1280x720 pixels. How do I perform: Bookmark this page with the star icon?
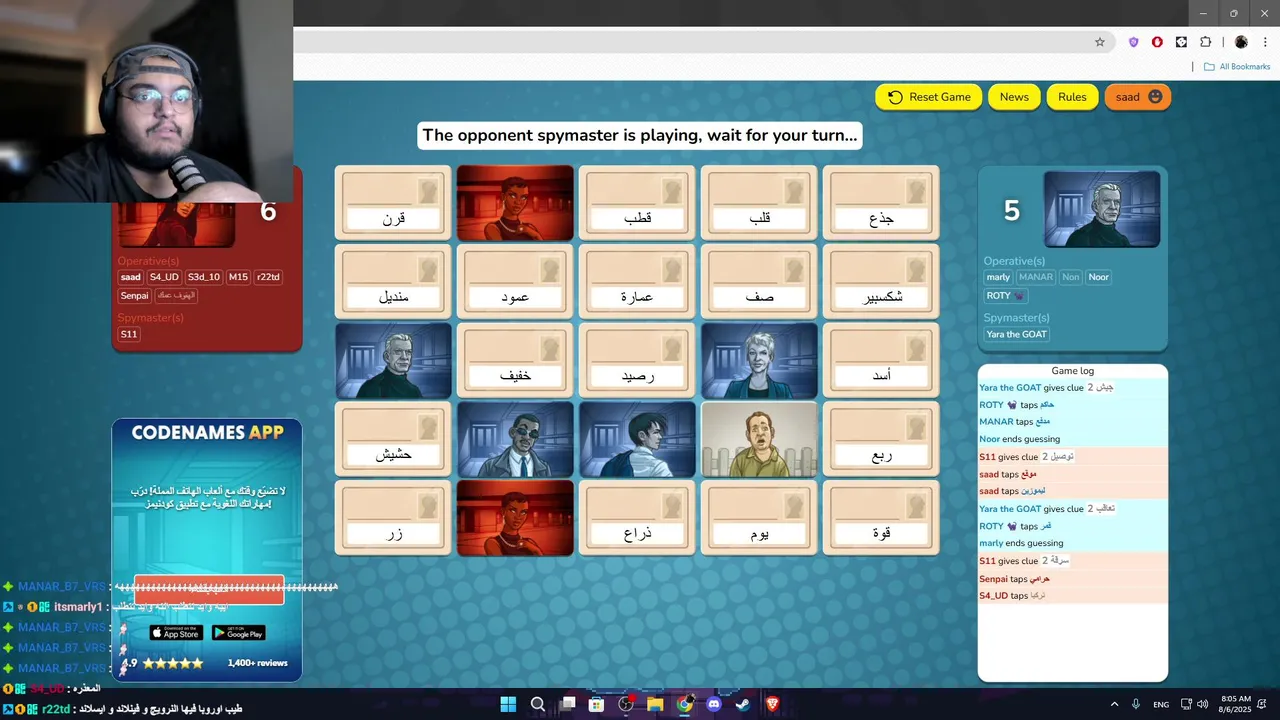pos(1100,42)
